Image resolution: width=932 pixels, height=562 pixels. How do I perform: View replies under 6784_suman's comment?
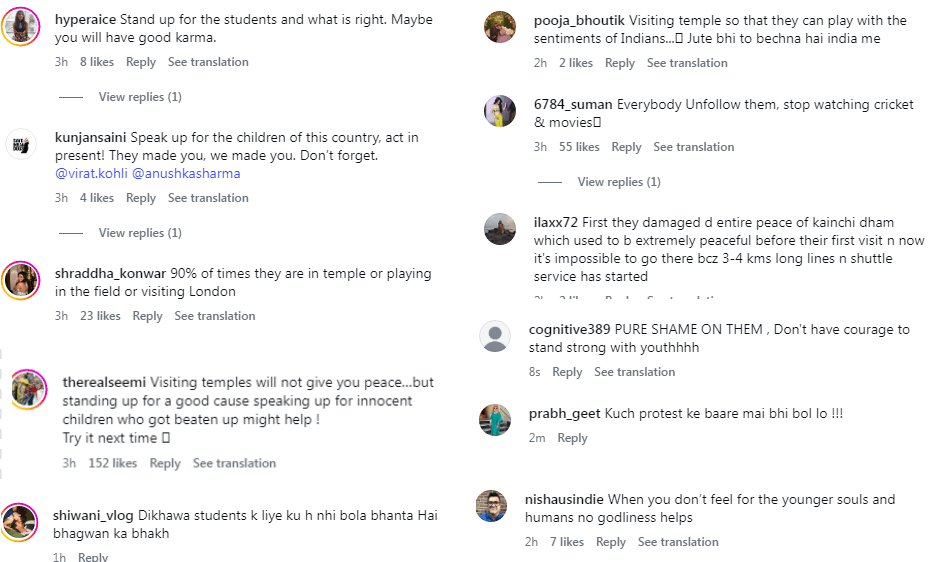click(619, 182)
